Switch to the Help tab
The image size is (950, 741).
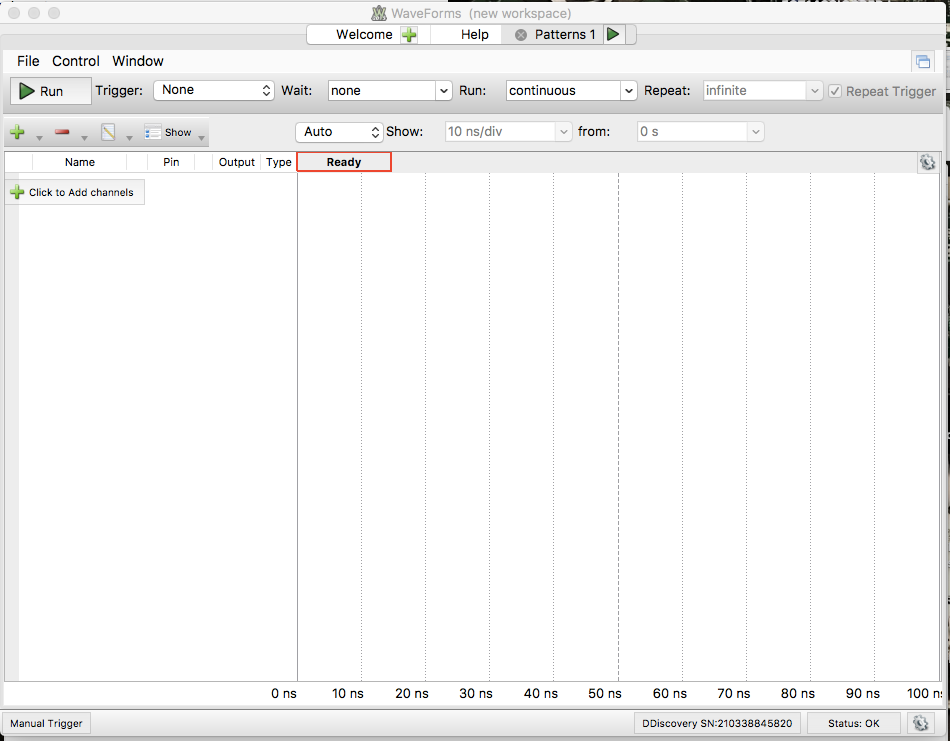click(x=474, y=35)
